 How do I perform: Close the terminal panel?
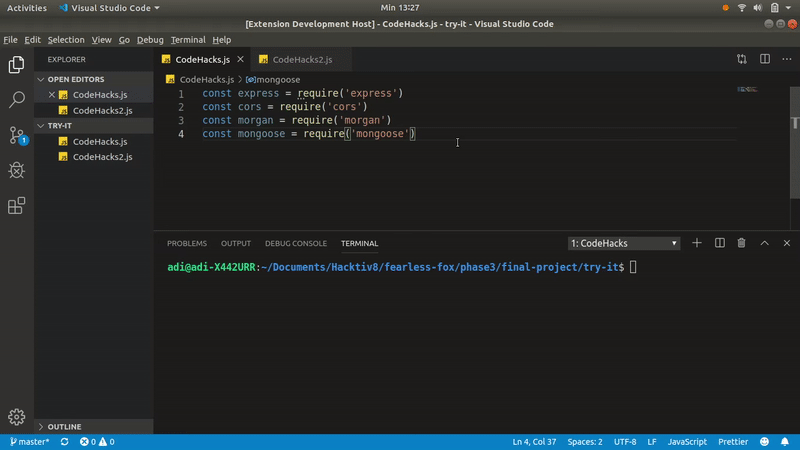[x=787, y=243]
